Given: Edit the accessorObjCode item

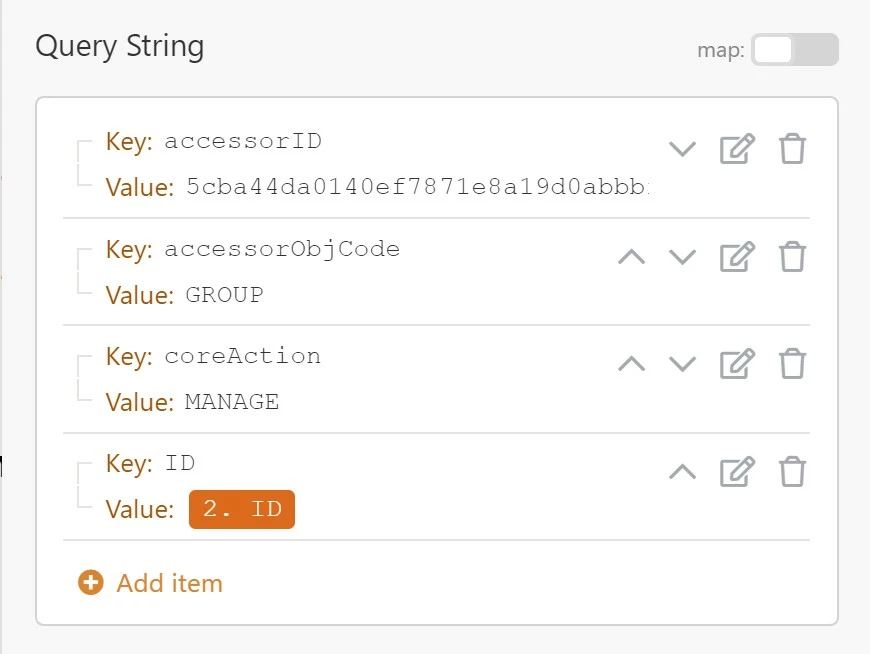Looking at the screenshot, I should click(737, 257).
